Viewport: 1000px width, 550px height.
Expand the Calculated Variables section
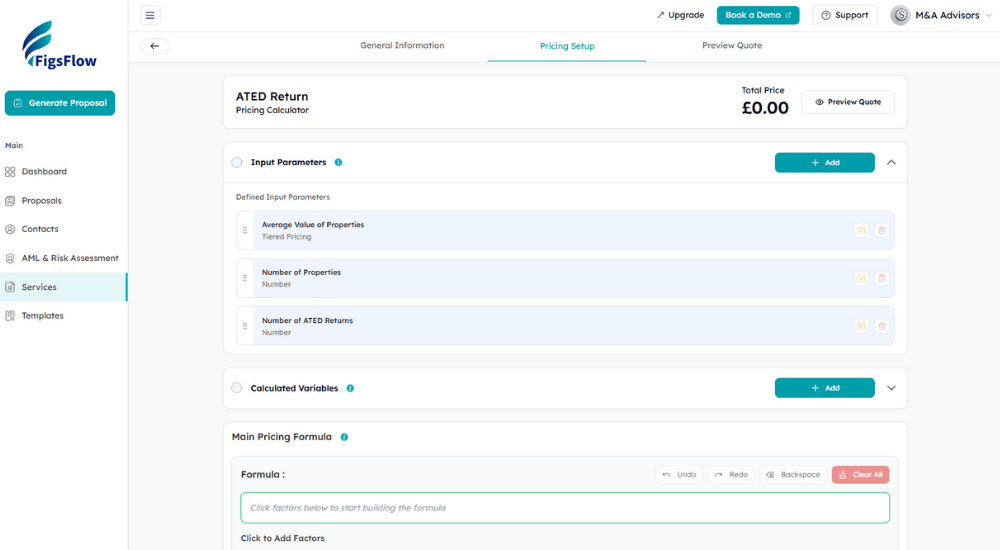(891, 388)
